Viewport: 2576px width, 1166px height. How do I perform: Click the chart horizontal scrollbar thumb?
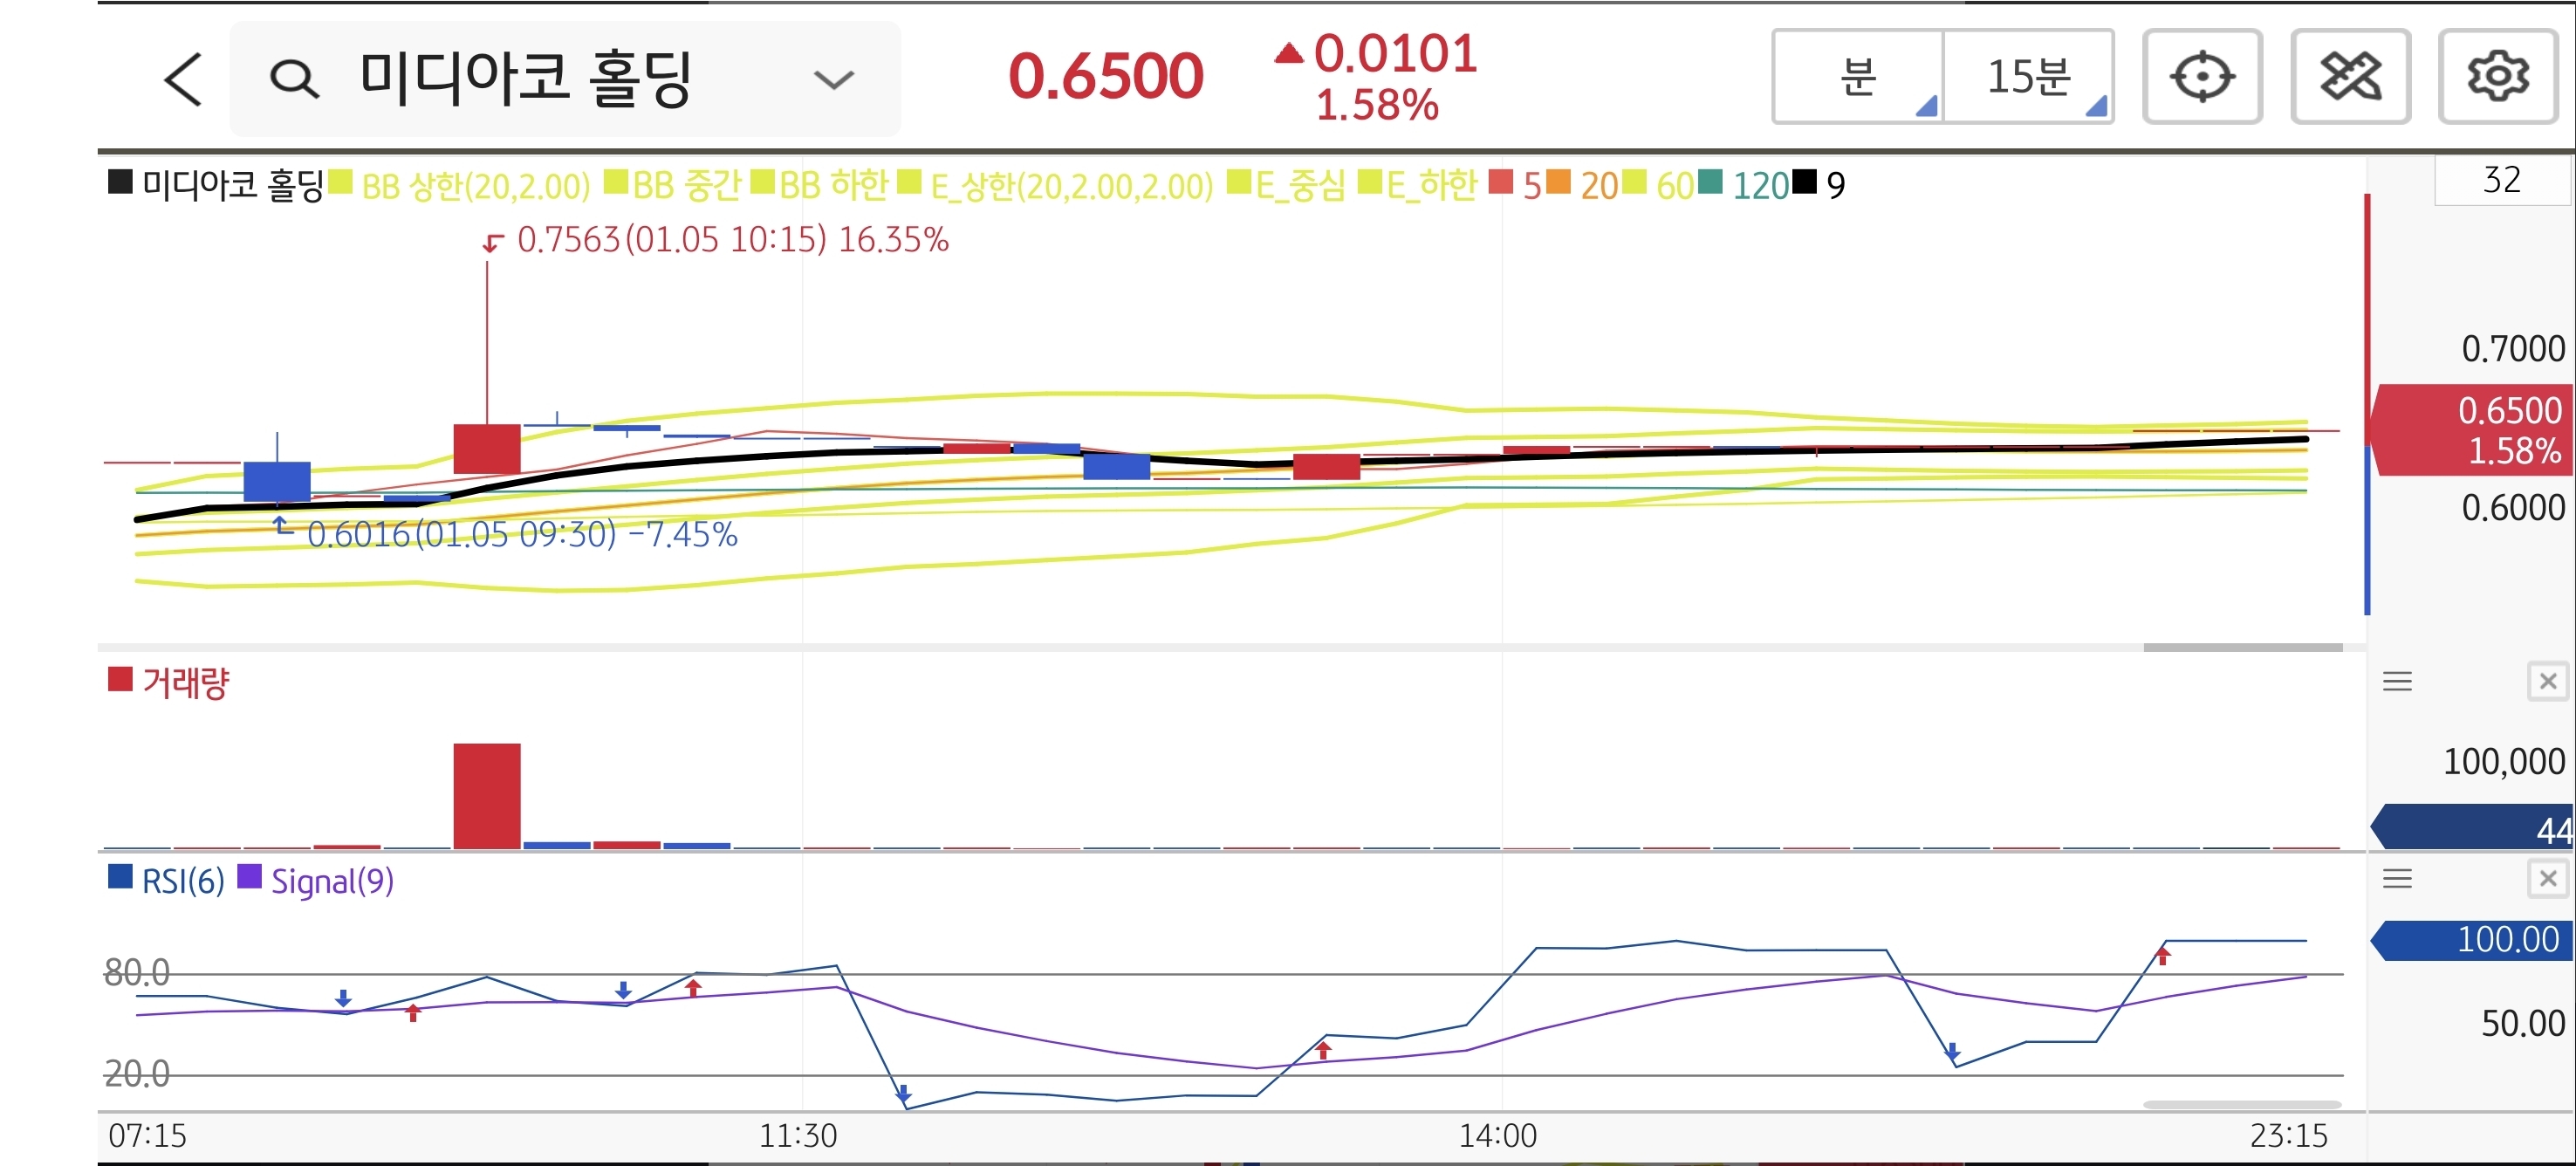point(2242,648)
